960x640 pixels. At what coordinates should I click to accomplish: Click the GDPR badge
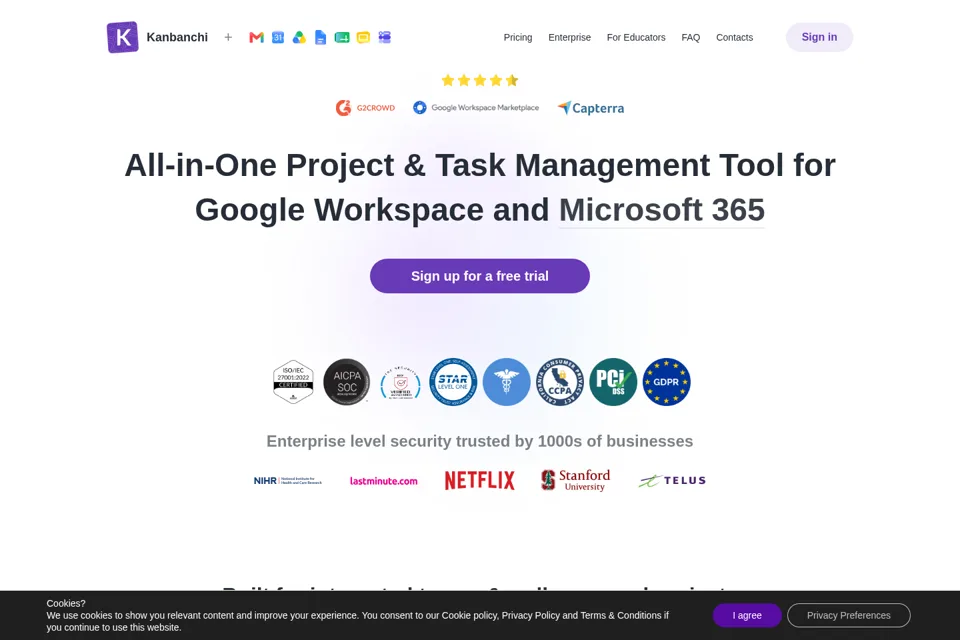tap(666, 382)
